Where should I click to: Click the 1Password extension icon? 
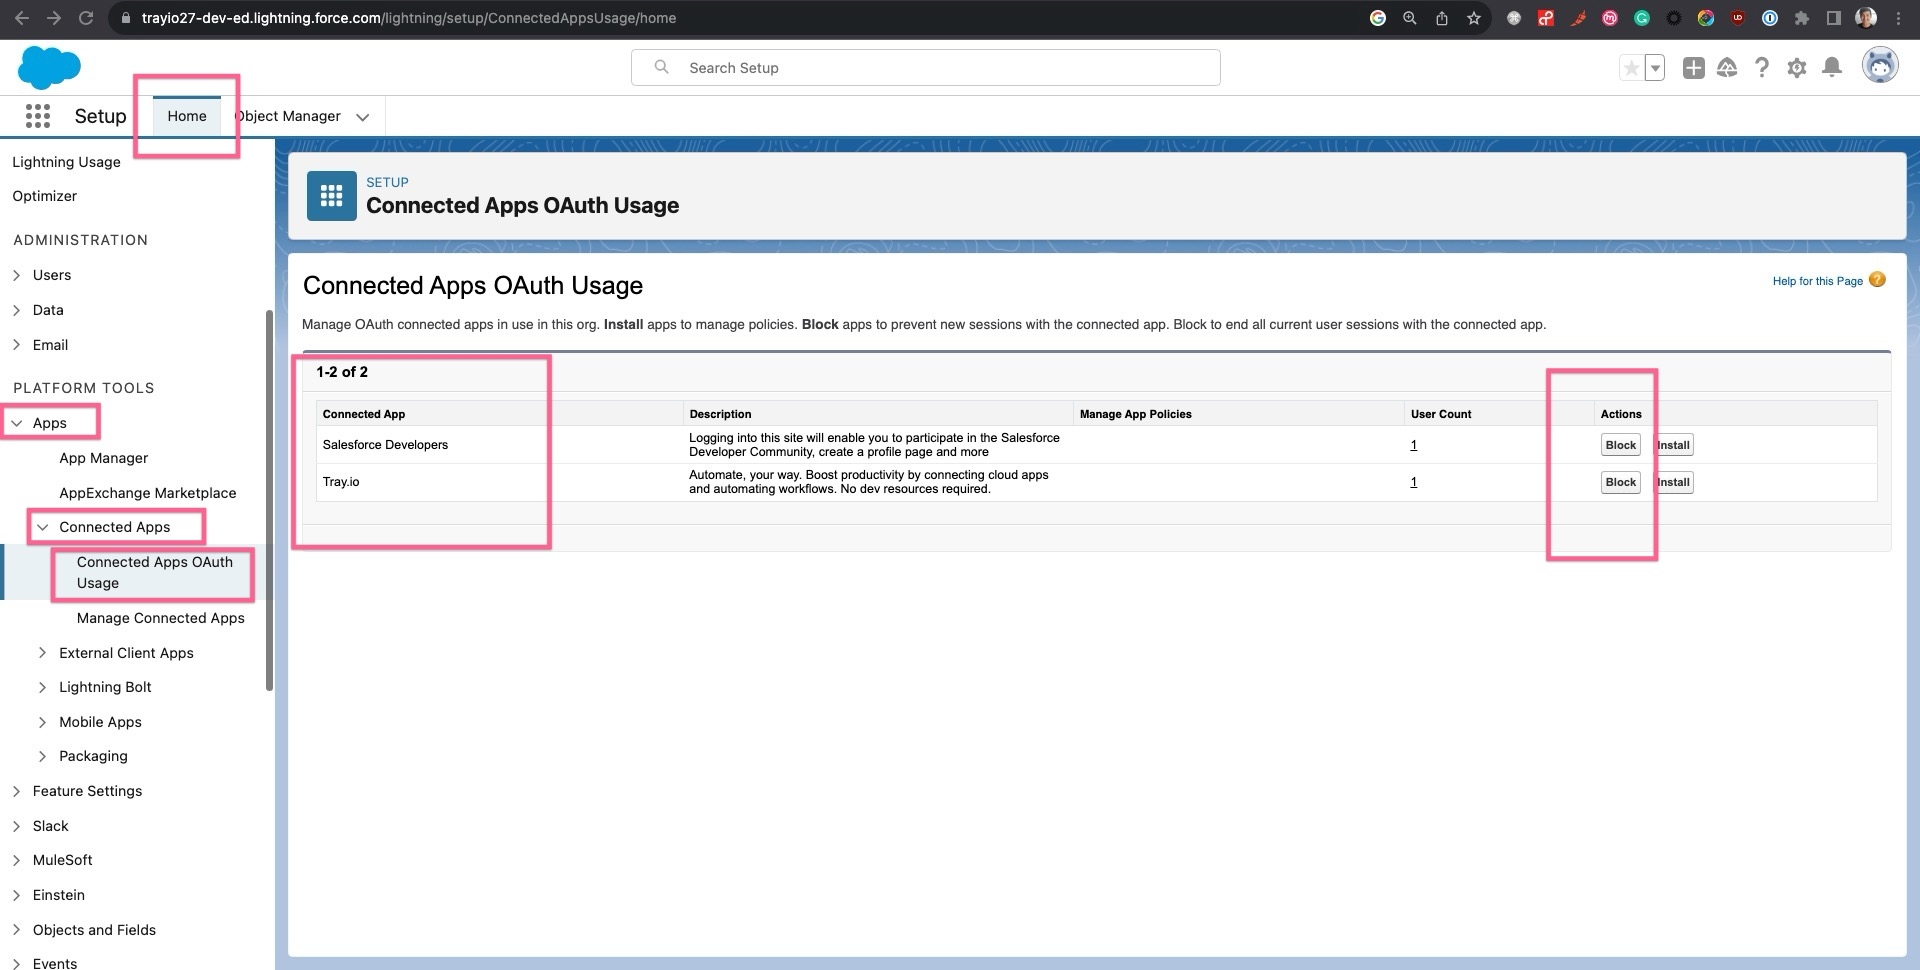pyautogui.click(x=1770, y=17)
